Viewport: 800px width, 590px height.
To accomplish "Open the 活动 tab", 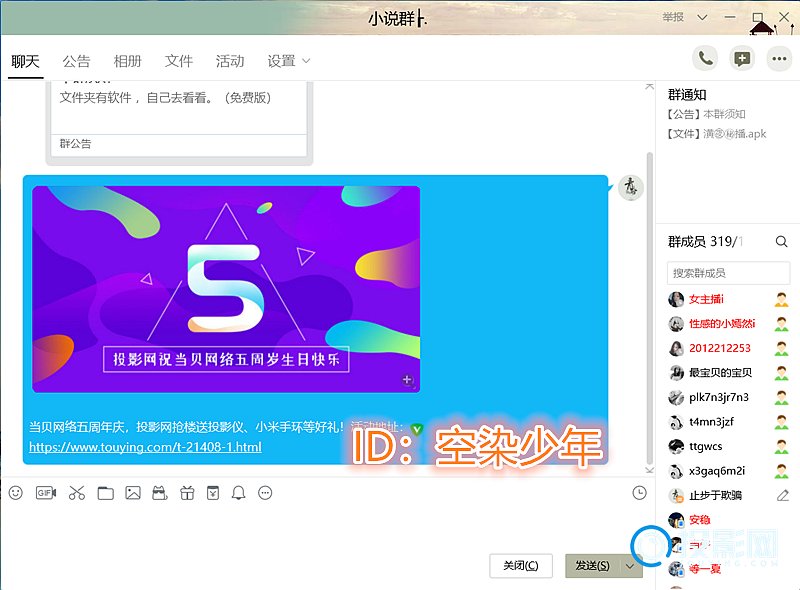I will [230, 61].
